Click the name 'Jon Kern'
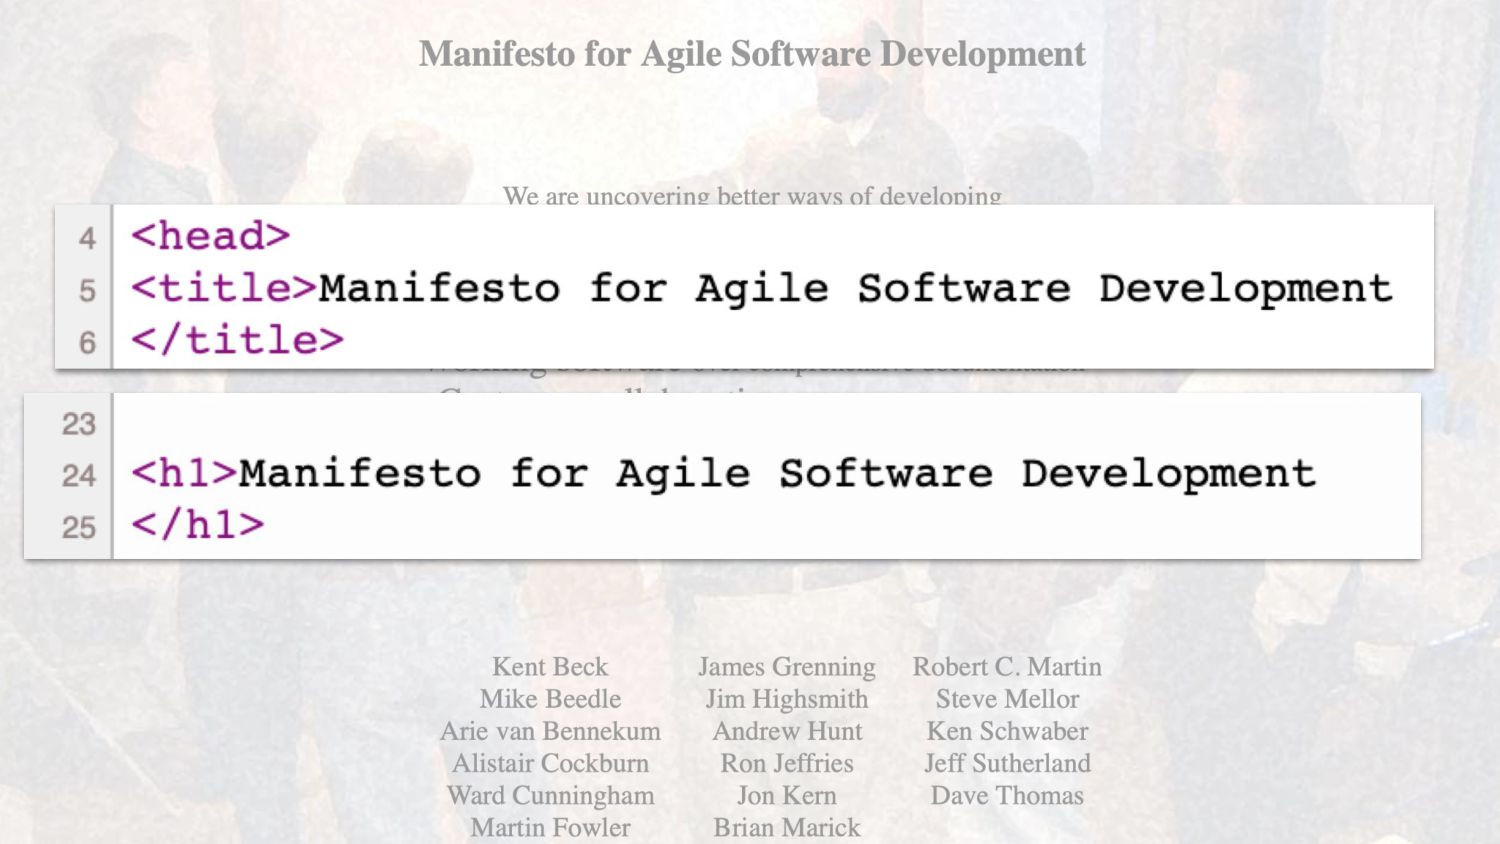 (787, 796)
